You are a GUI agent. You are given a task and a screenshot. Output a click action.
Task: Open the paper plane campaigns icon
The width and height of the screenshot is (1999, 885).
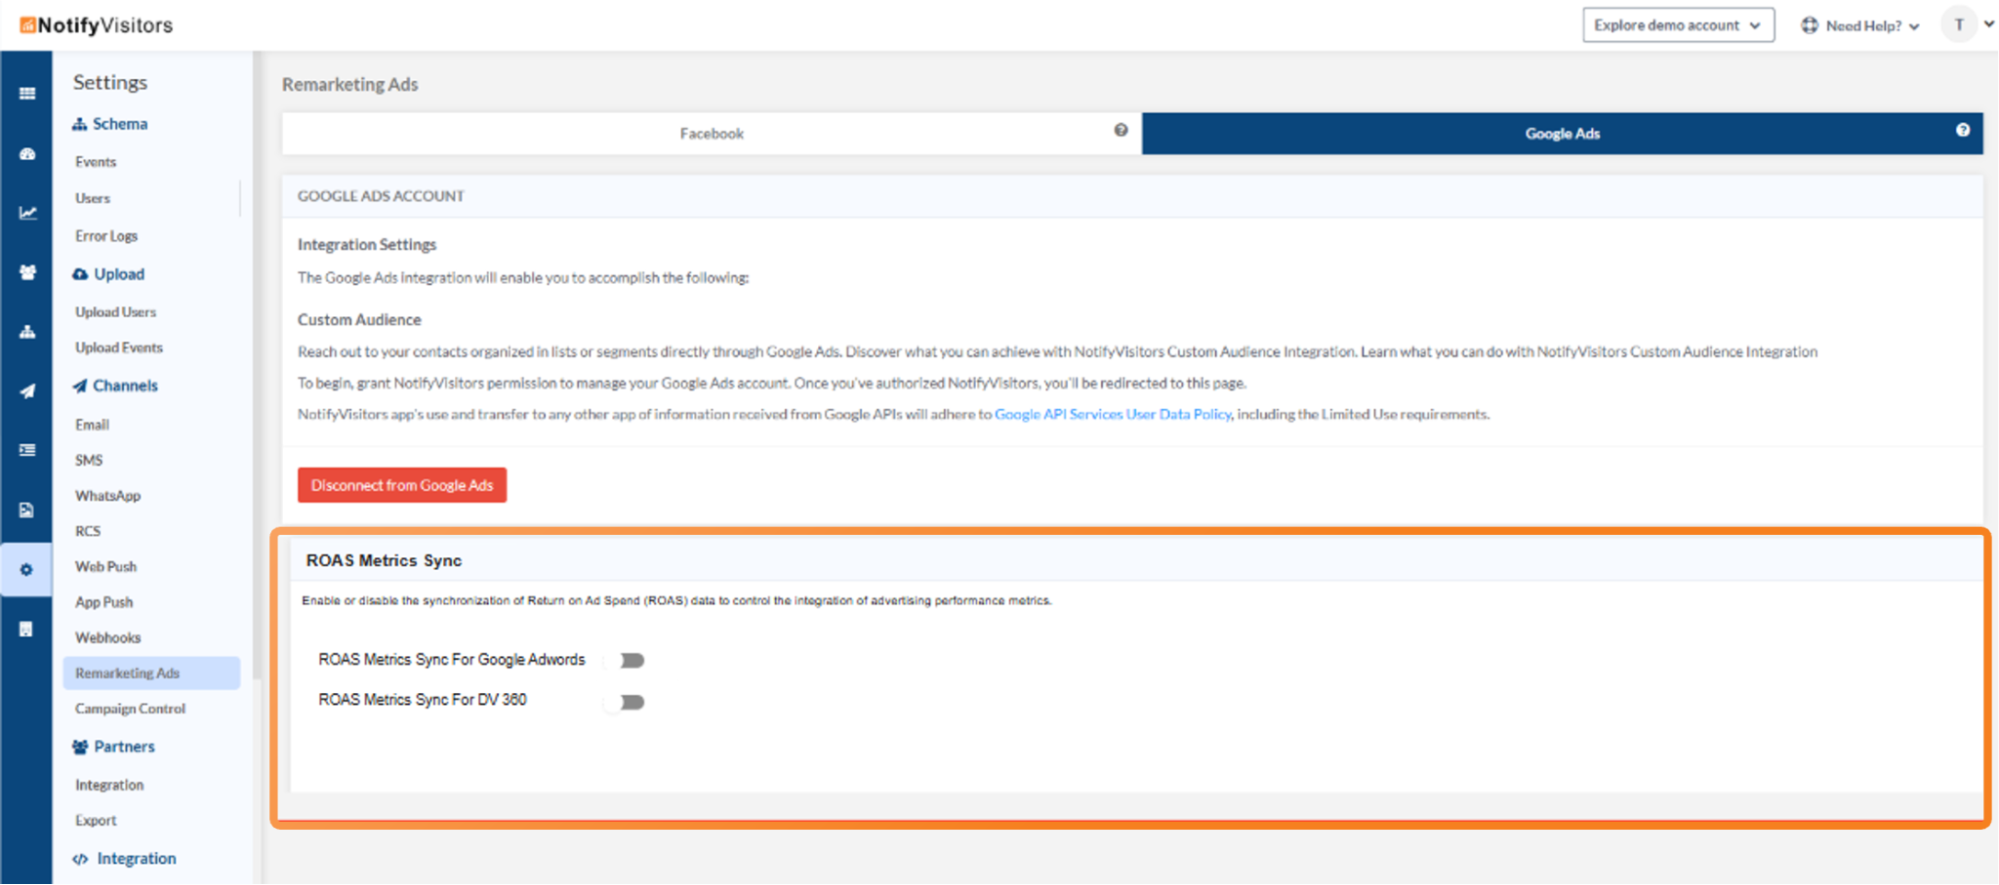[27, 391]
